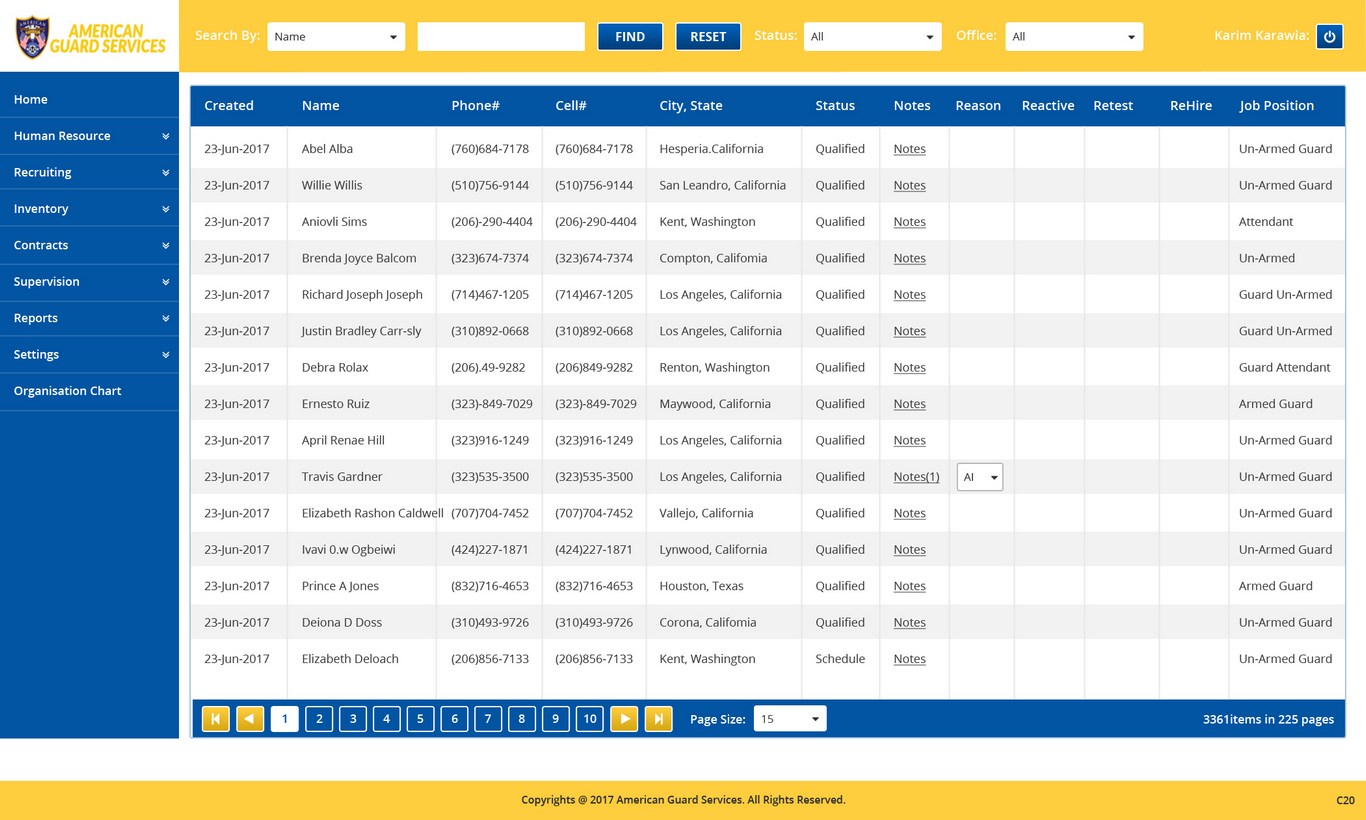Open the Status filter dropdown
Screen dimensions: 1366x820
click(873, 36)
